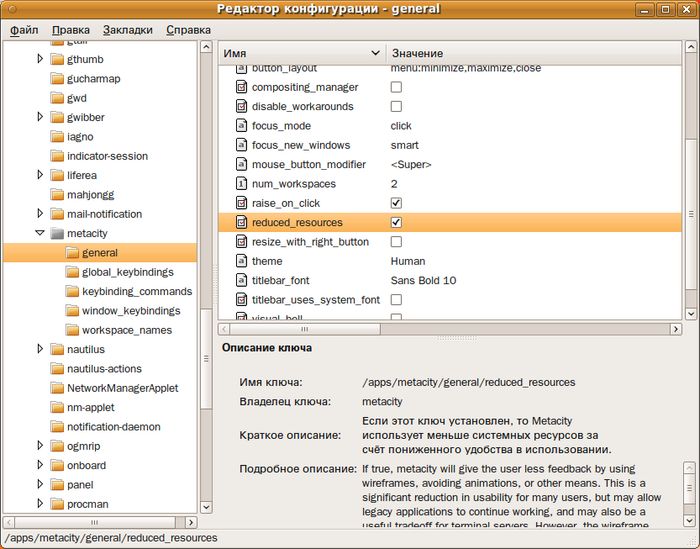Enable the resize_with_right_button checkbox
The image size is (700, 549).
pyautogui.click(x=396, y=242)
